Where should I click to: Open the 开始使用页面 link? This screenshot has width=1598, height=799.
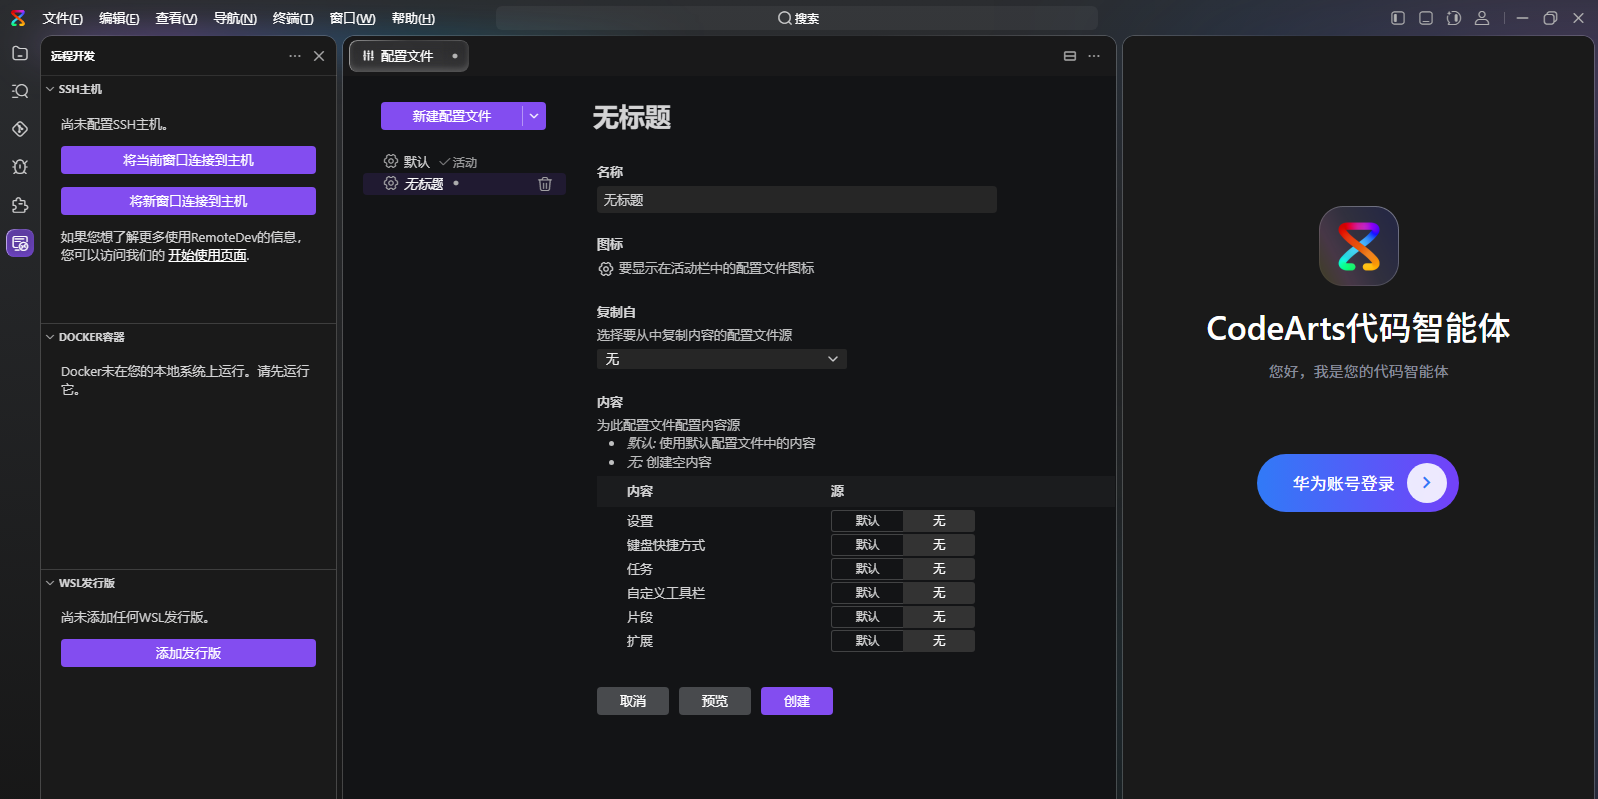[x=207, y=256]
